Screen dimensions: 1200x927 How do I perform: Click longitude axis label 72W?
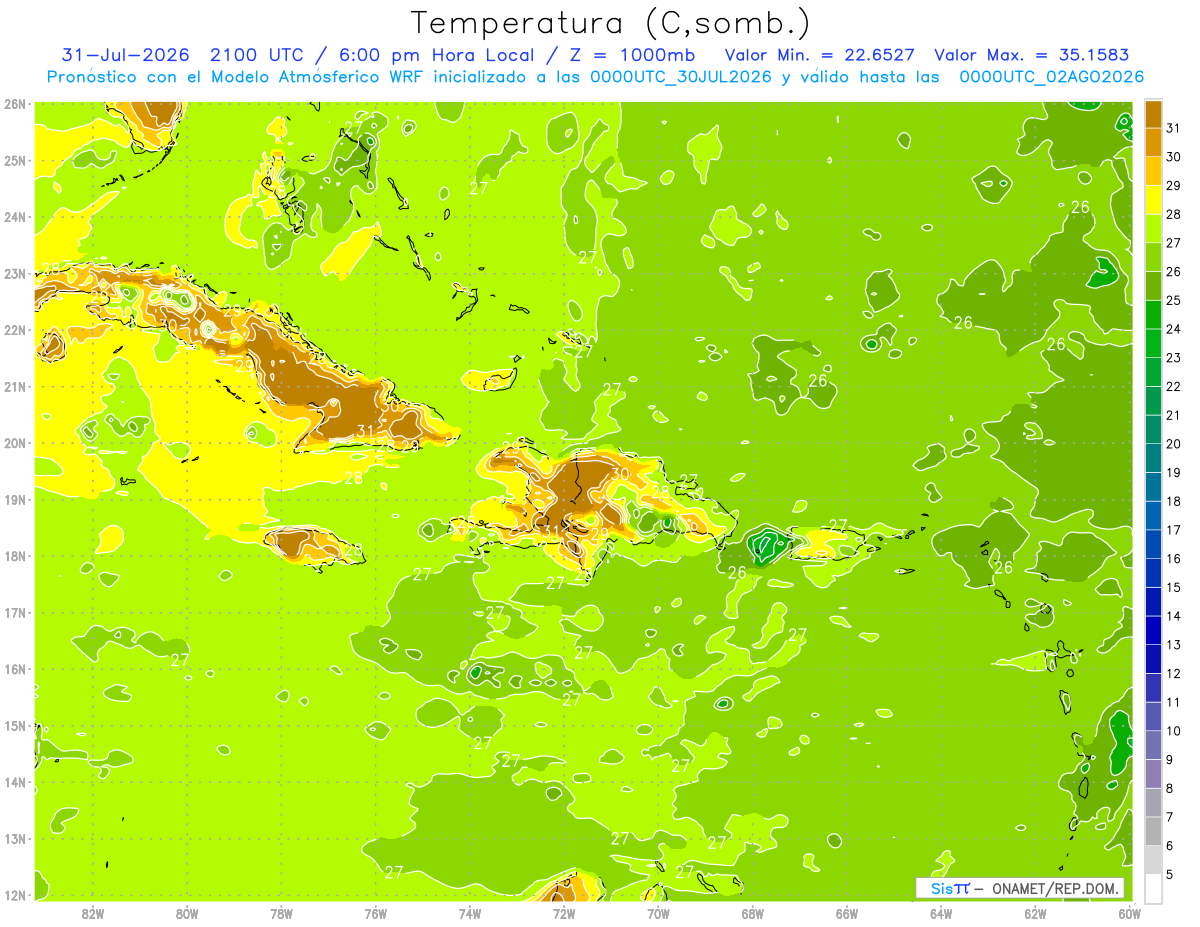pos(564,913)
